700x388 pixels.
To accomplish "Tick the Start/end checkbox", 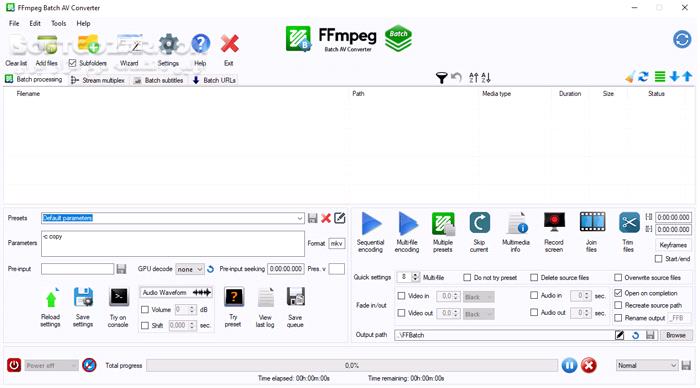I will [x=658, y=259].
